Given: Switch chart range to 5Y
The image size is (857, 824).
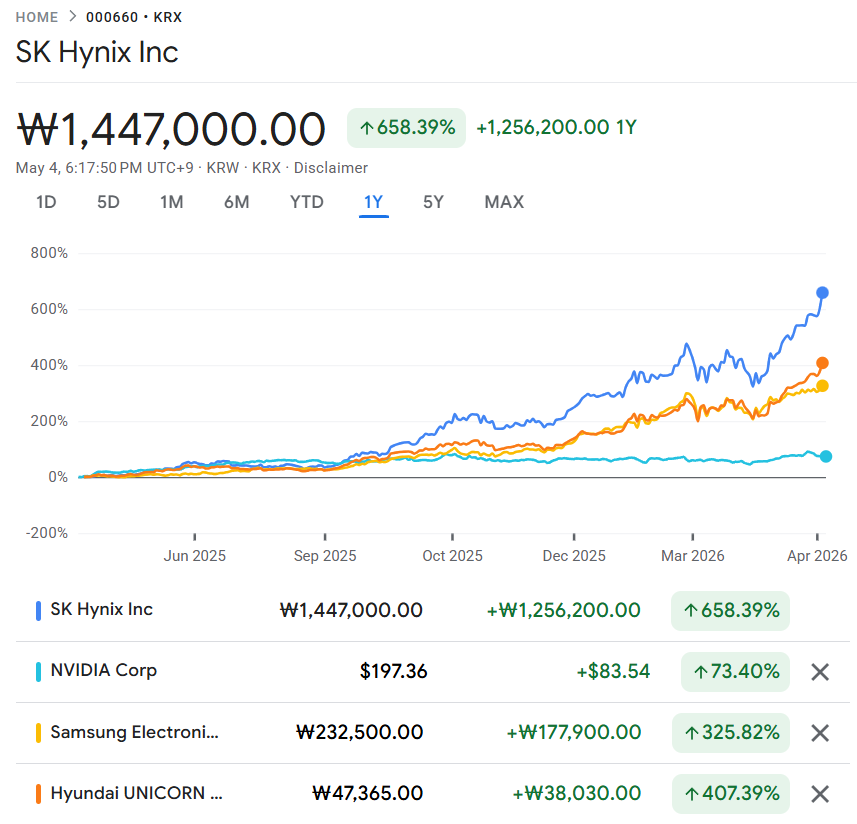Looking at the screenshot, I should coord(433,202).
